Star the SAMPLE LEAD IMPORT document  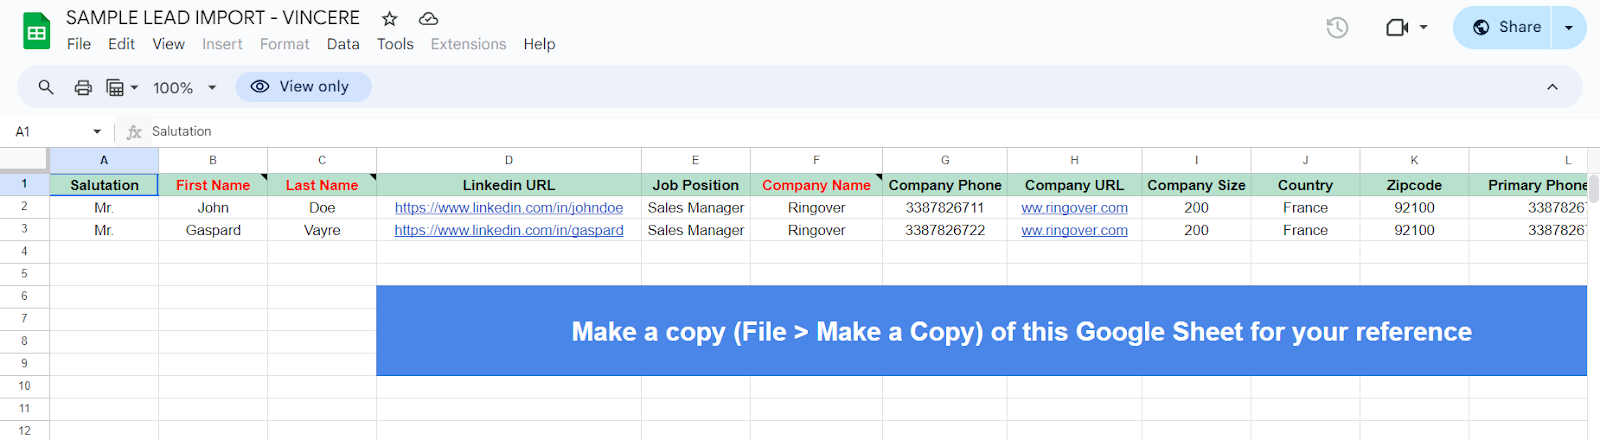390,18
